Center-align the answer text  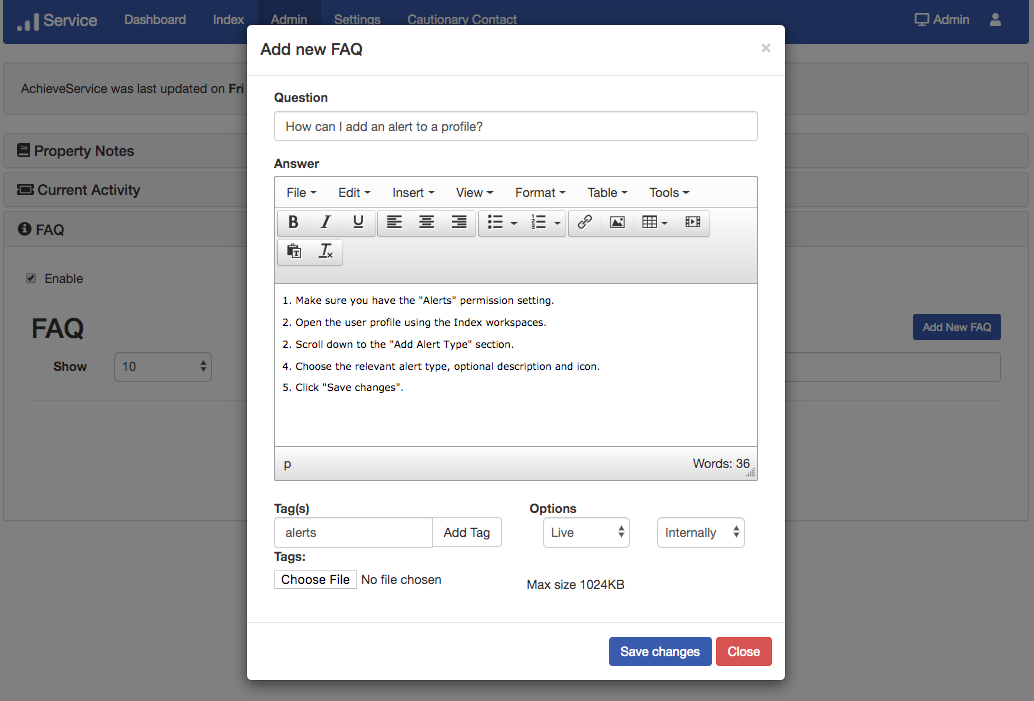427,222
